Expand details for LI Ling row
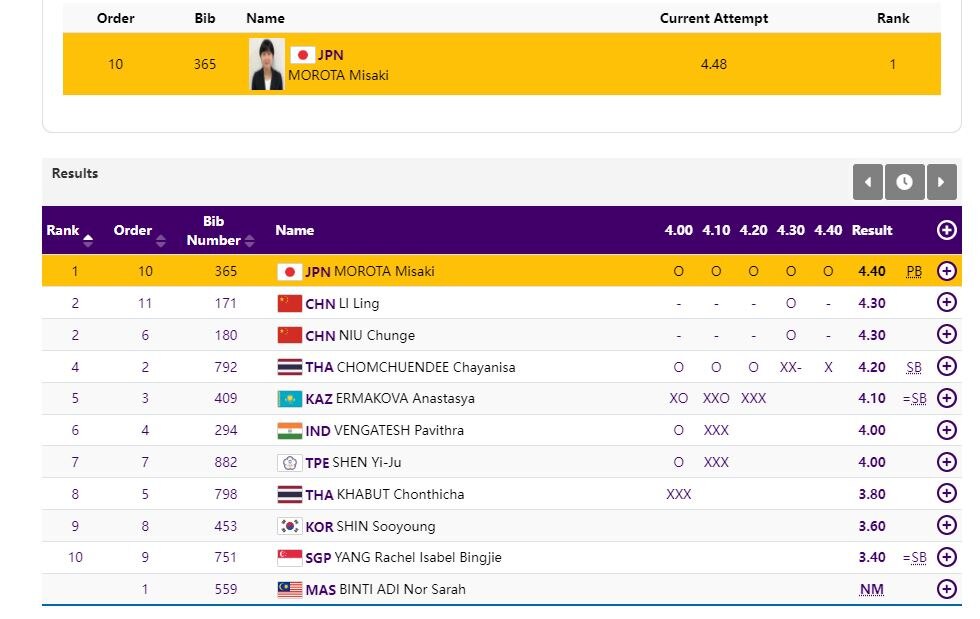Image resolution: width=980 pixels, height=619 pixels. 946,303
